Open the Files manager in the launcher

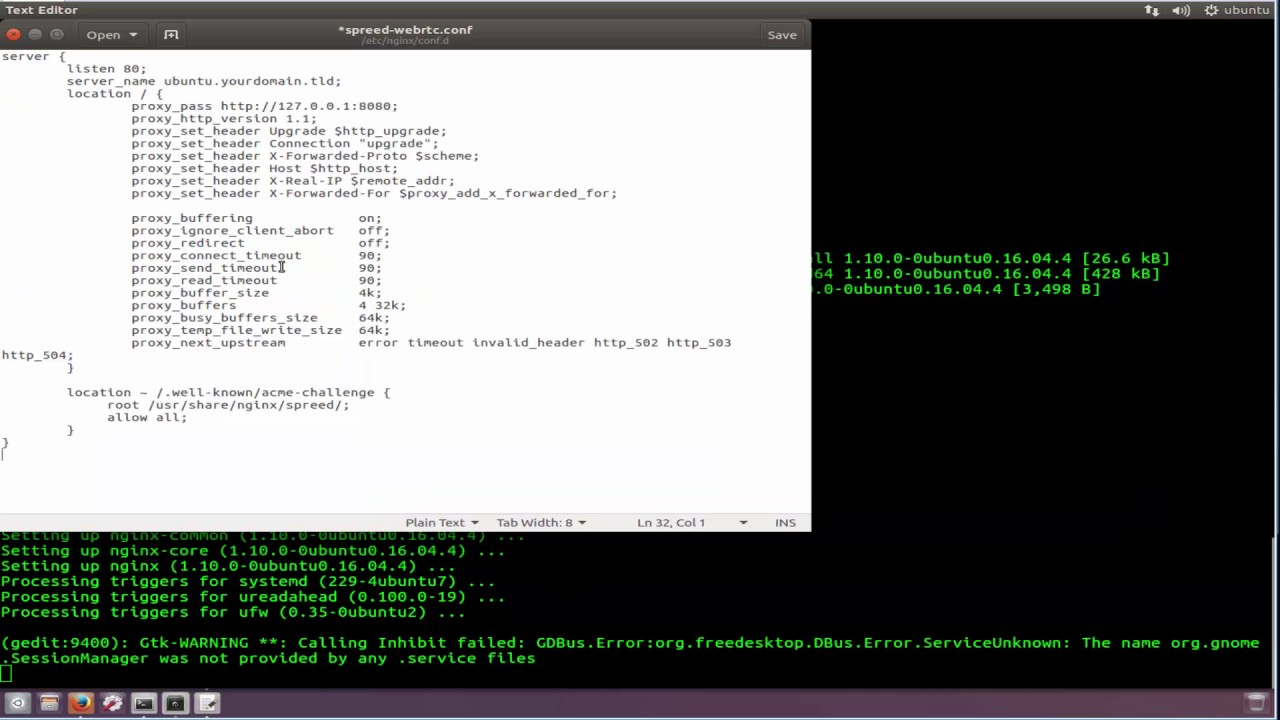click(x=49, y=703)
